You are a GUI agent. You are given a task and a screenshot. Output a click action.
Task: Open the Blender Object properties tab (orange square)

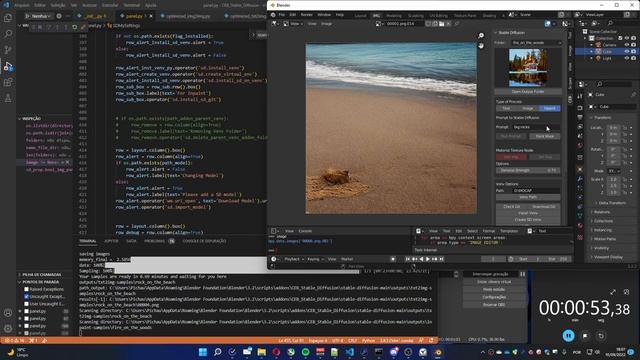click(x=580, y=169)
